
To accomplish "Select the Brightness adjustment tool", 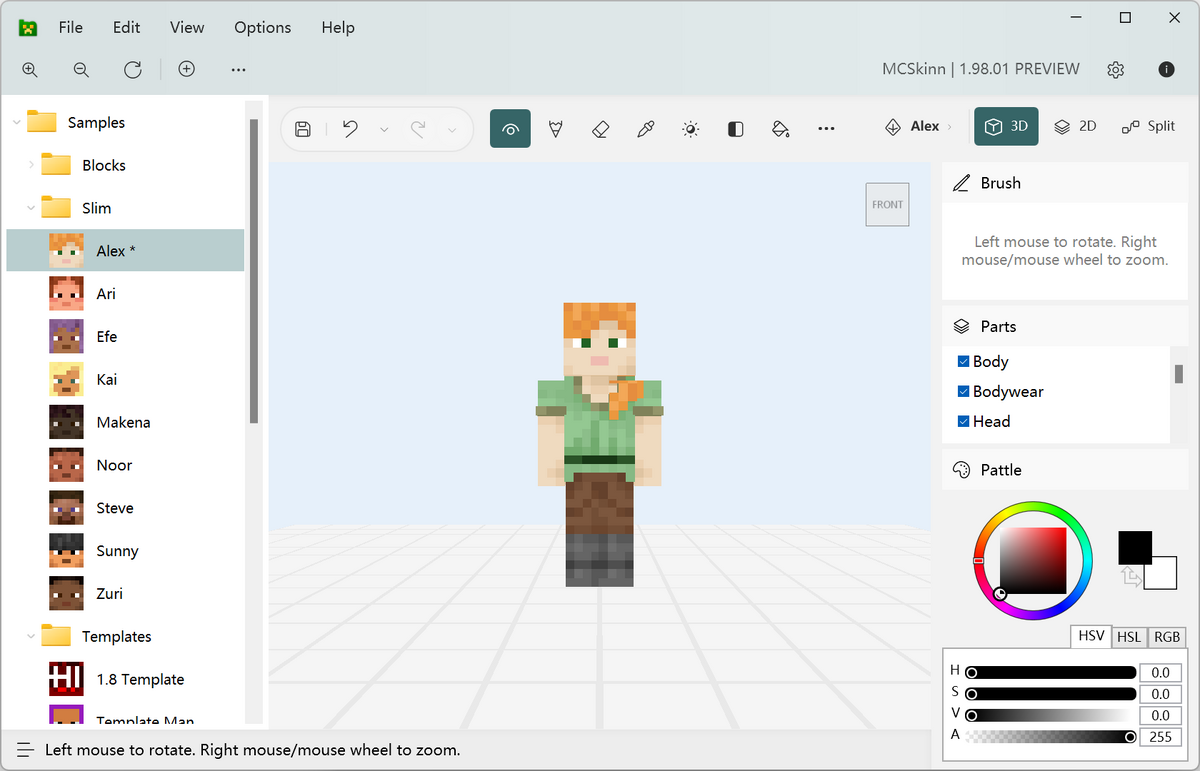I will coord(690,128).
